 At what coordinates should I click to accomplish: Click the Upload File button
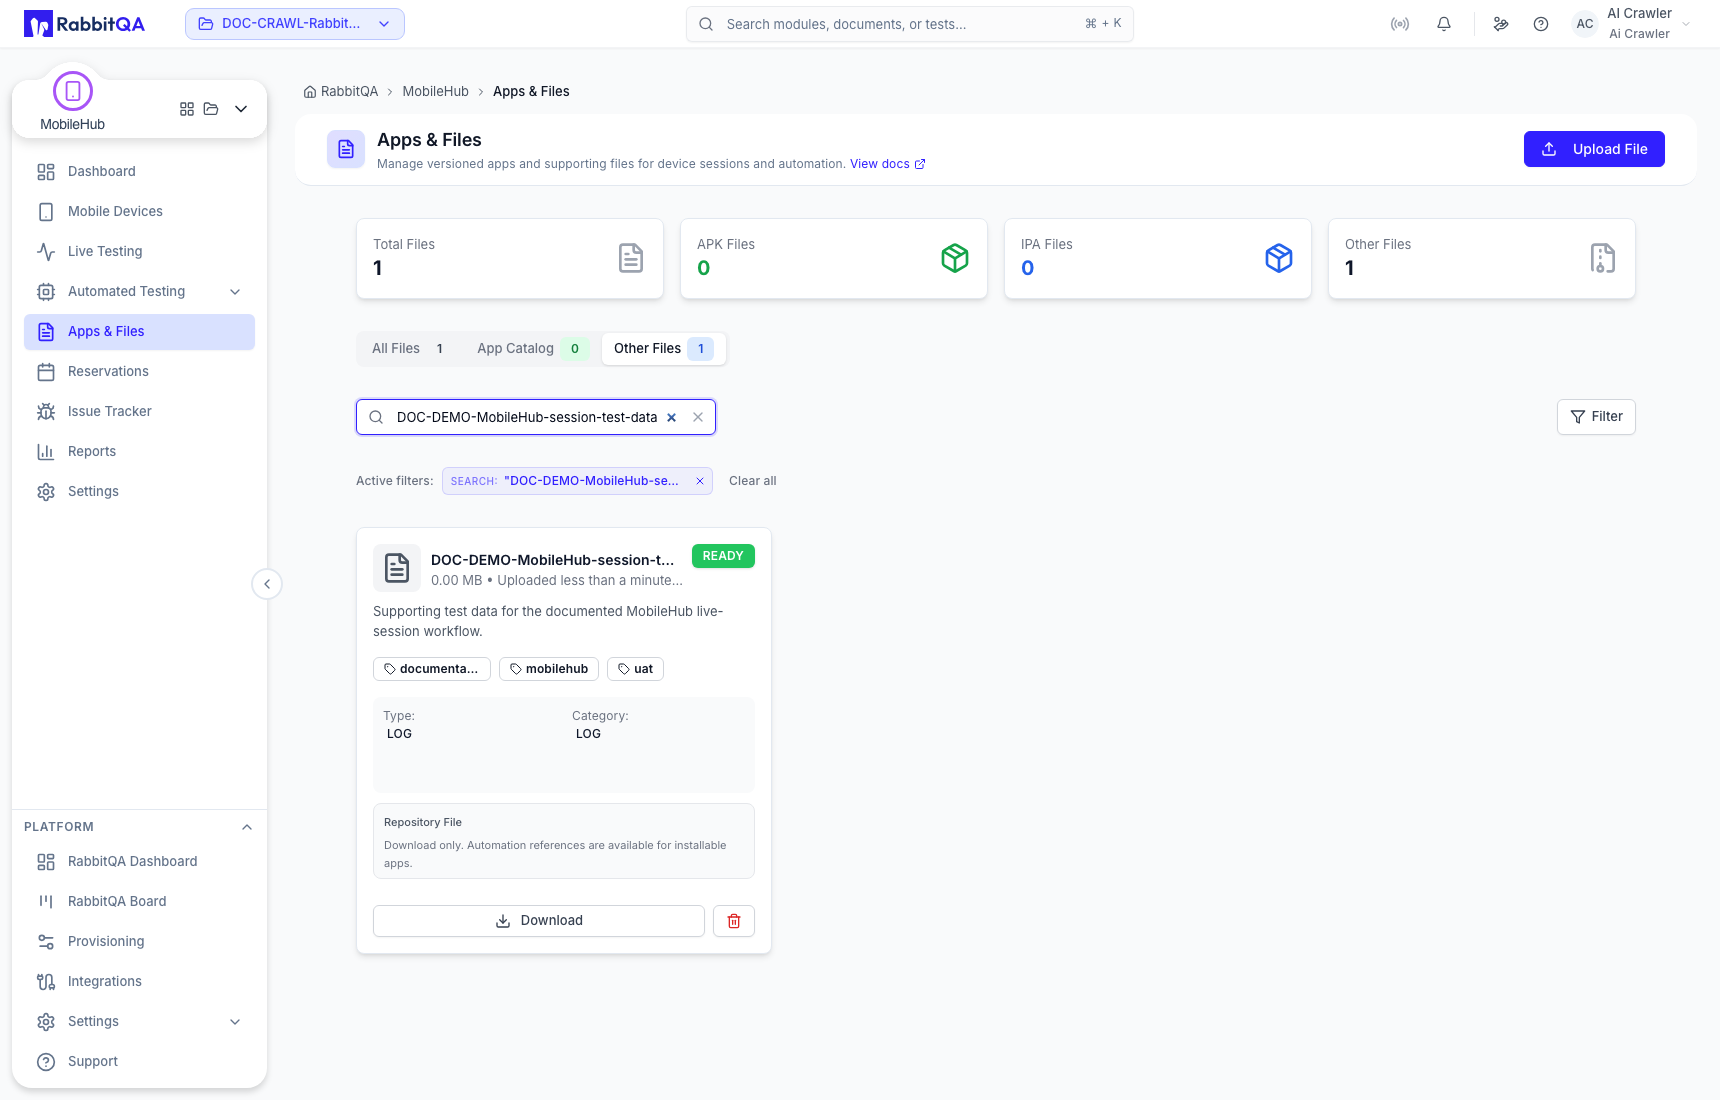(x=1594, y=149)
